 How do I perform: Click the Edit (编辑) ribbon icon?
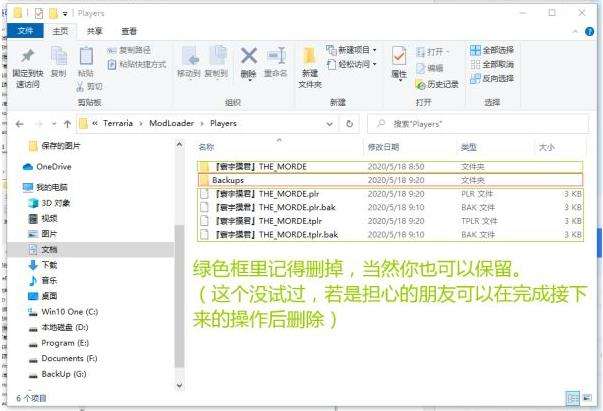point(430,68)
